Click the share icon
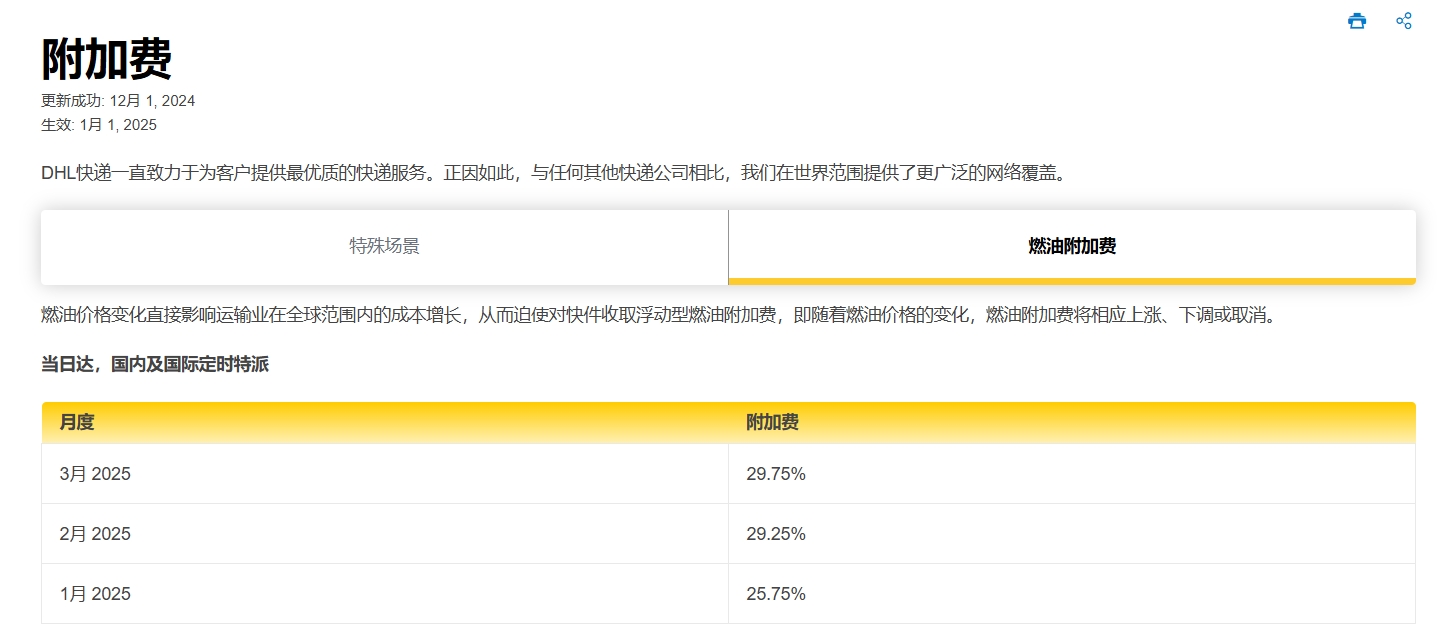The height and width of the screenshot is (635, 1437). point(1404,21)
